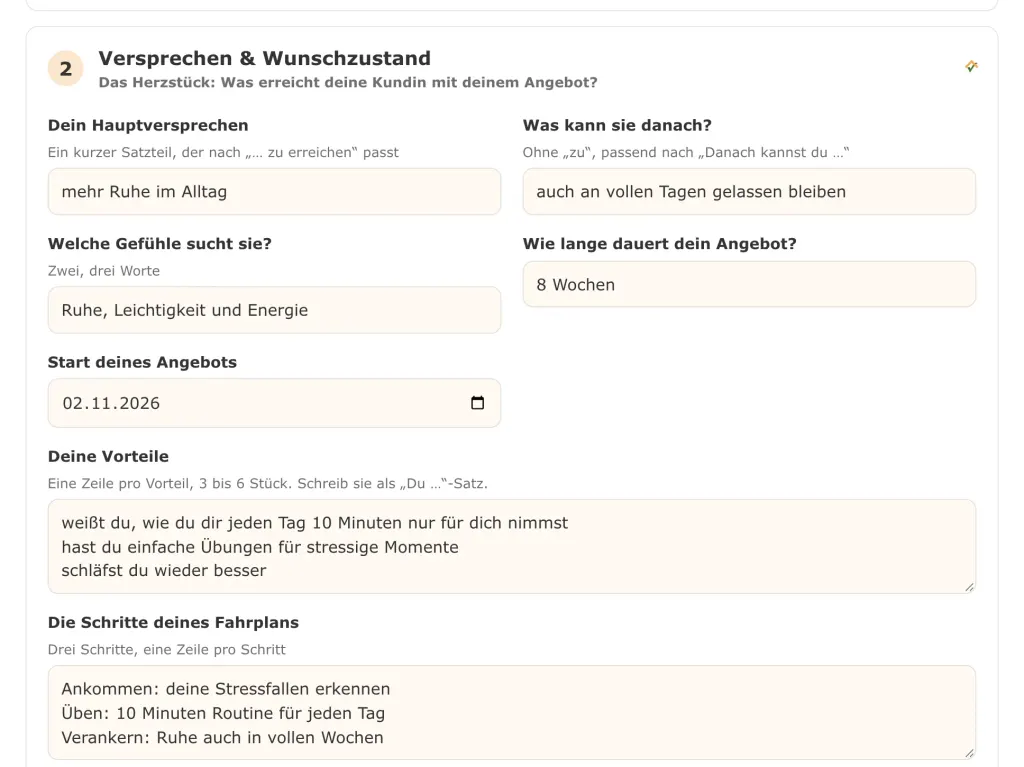Click into the Fahrplan steps textarea
1024x767 pixels.
pos(512,713)
